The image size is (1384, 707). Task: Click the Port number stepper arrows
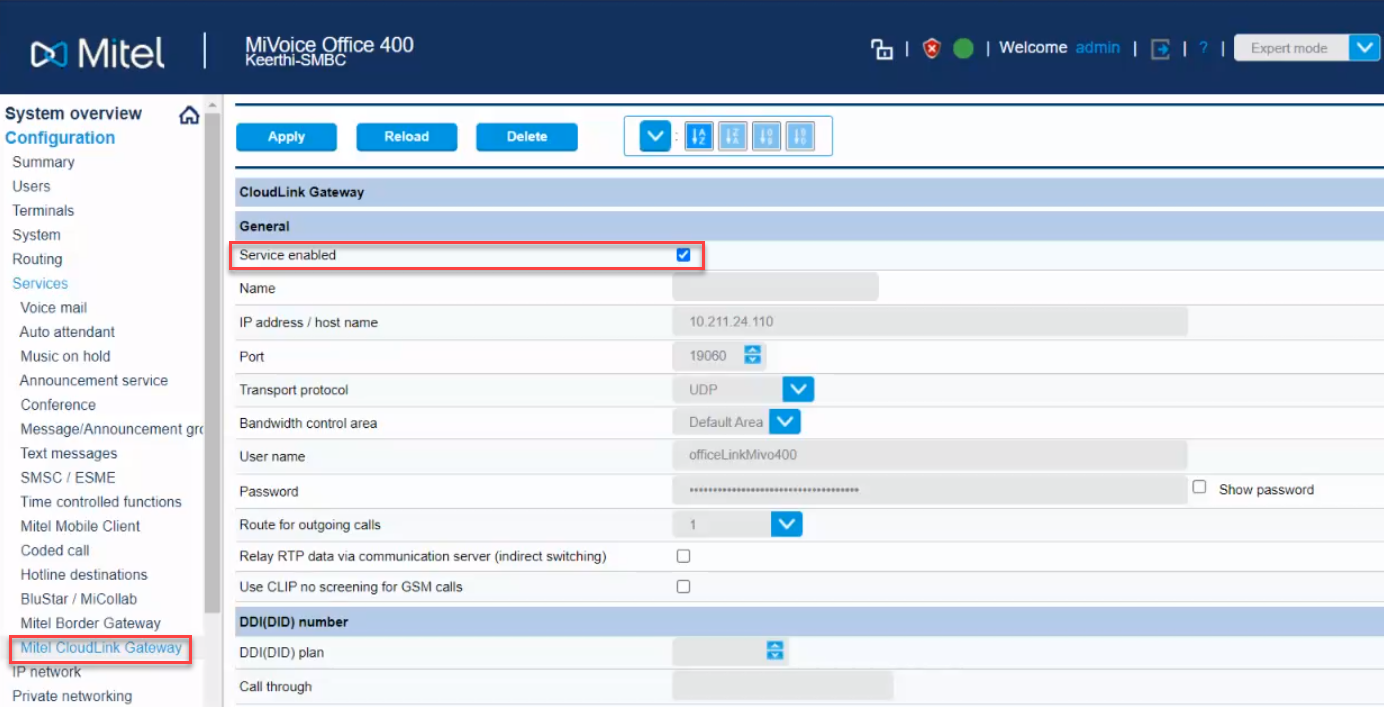point(753,355)
